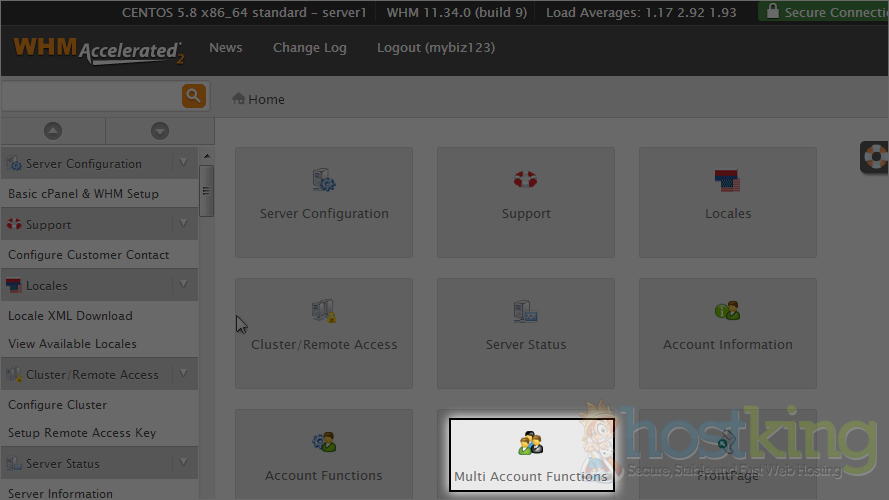
Task: Click the sidebar search input field
Action: point(90,96)
